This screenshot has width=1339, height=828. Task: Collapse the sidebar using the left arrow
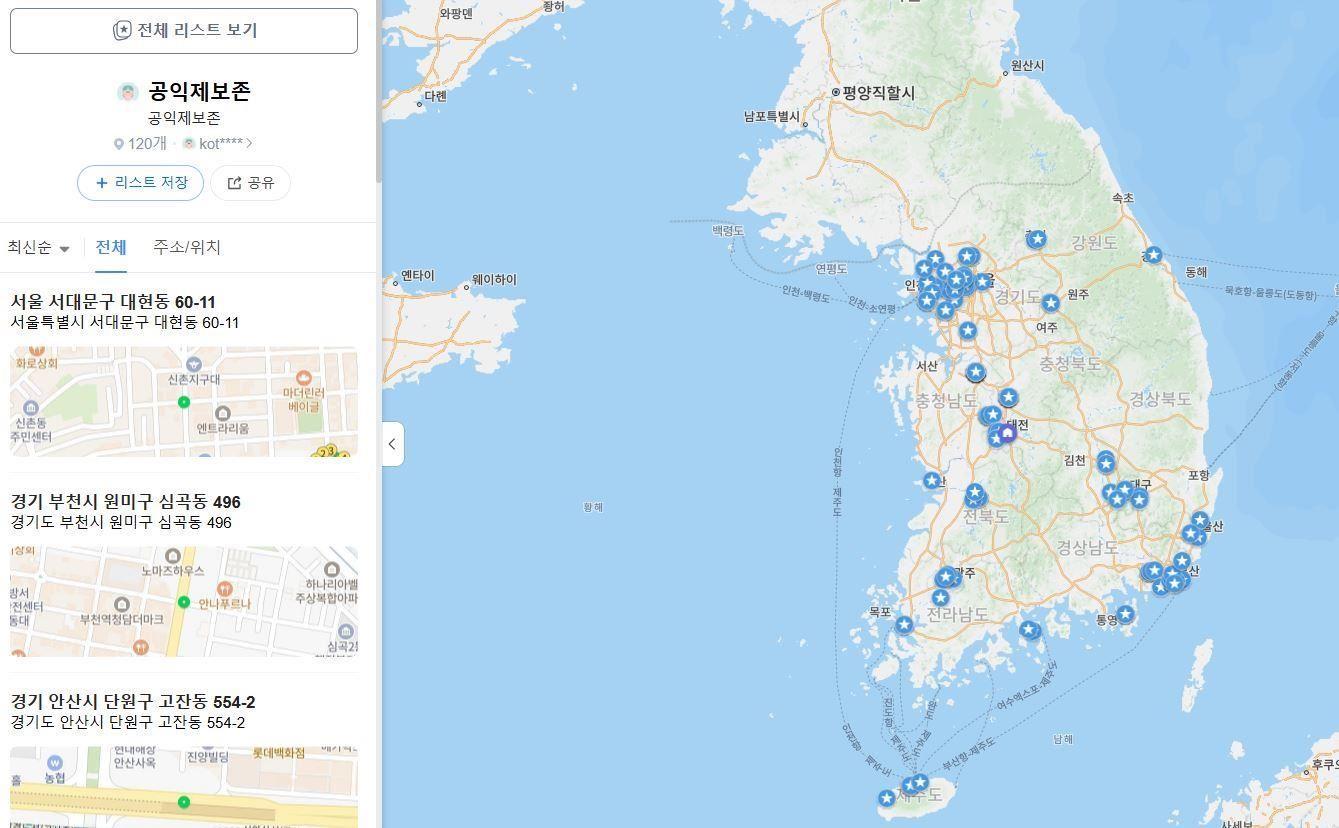click(x=391, y=444)
